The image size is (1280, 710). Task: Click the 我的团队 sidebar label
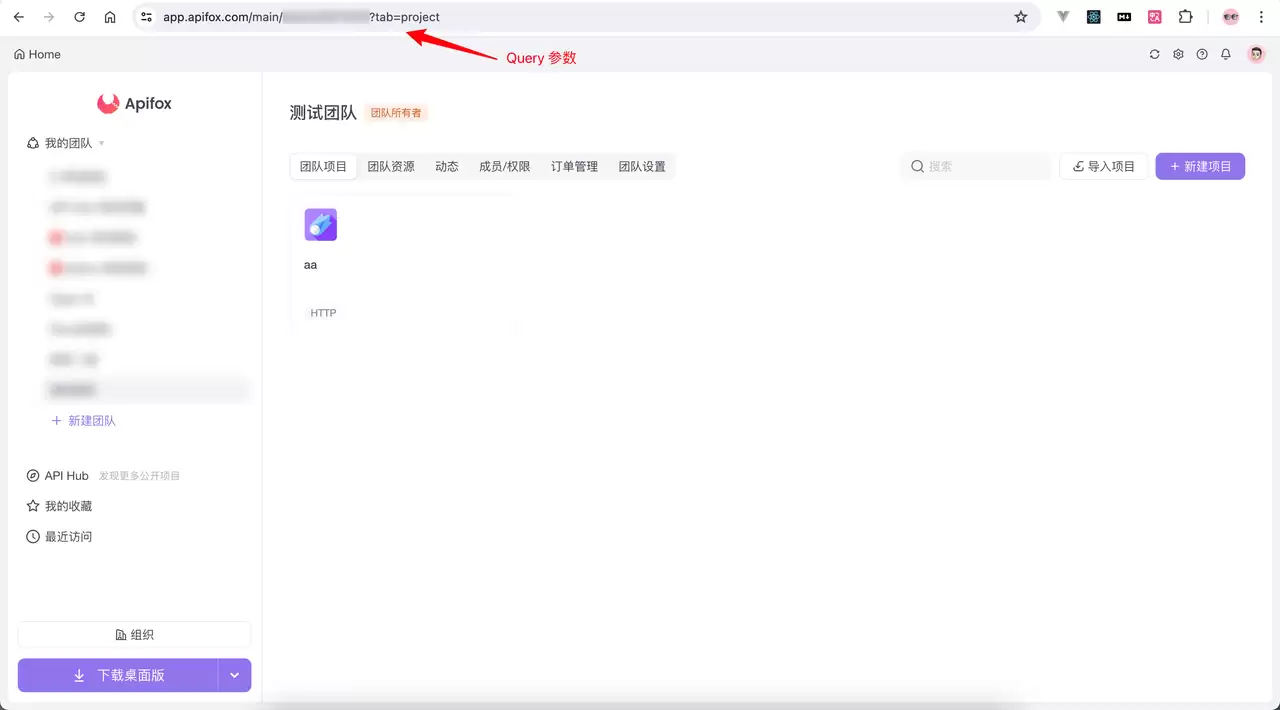tap(68, 144)
